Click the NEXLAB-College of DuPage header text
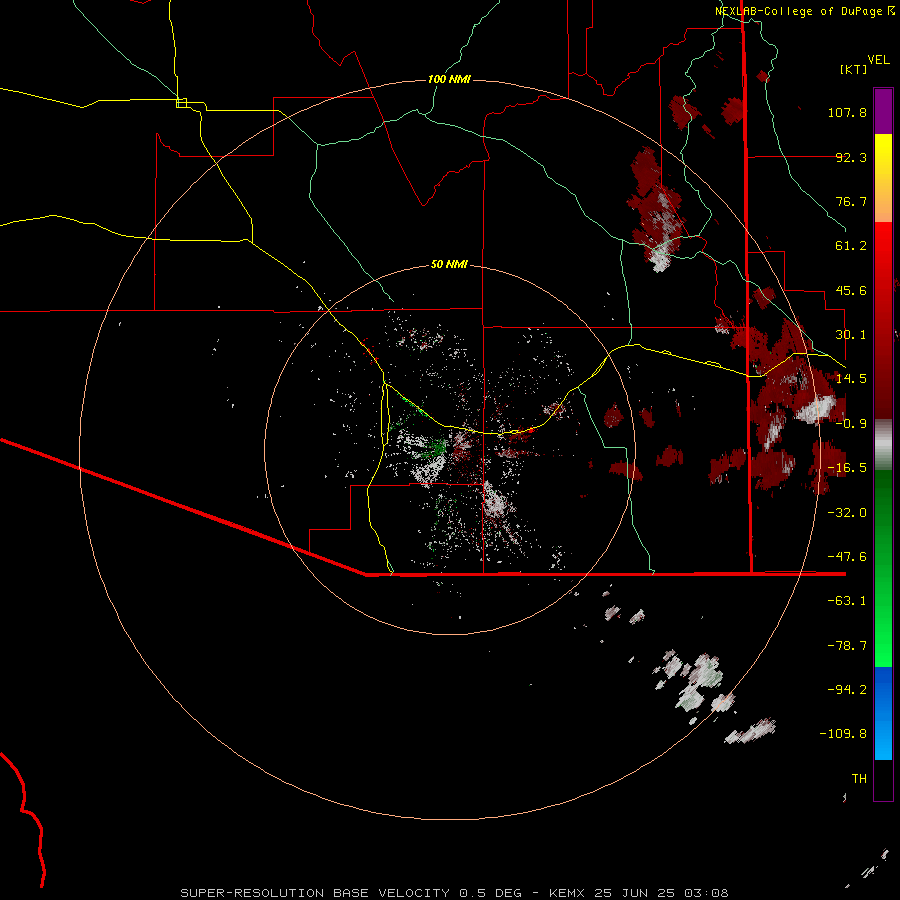This screenshot has height=900, width=900. (x=798, y=11)
